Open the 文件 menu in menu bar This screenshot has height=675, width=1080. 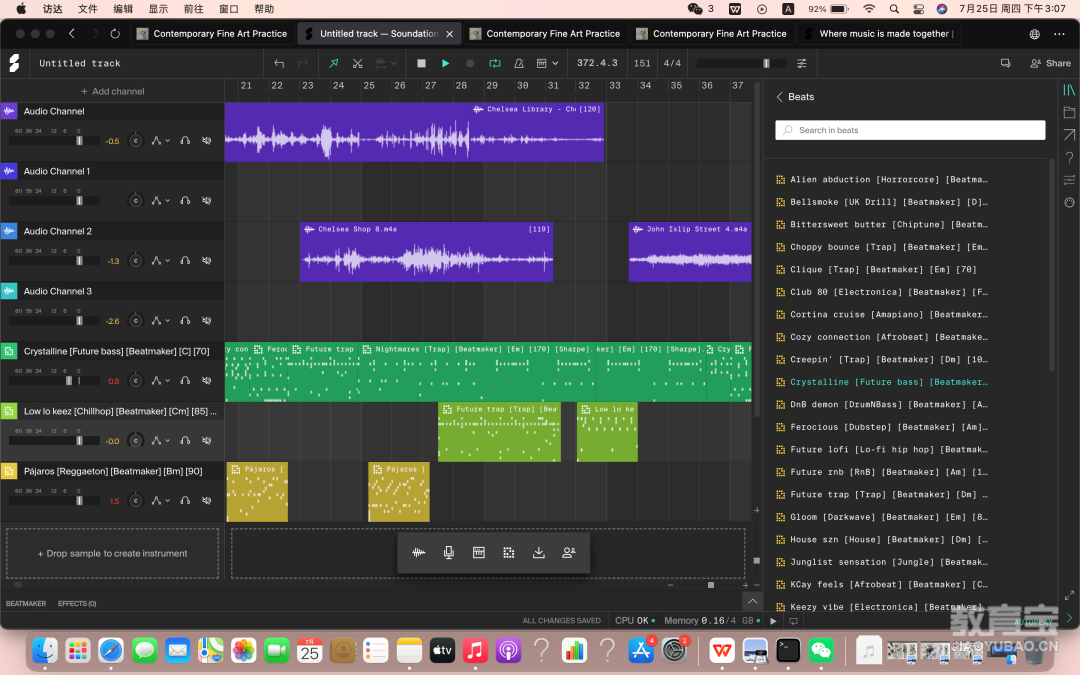click(x=87, y=9)
